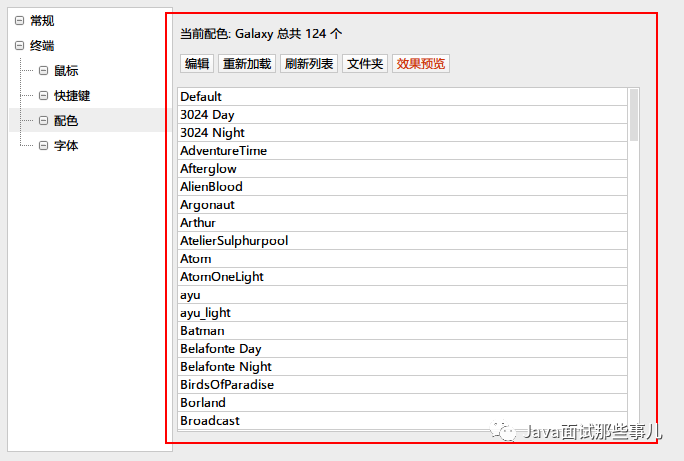Open the 字体 settings page
This screenshot has height=461, width=684.
[66, 145]
